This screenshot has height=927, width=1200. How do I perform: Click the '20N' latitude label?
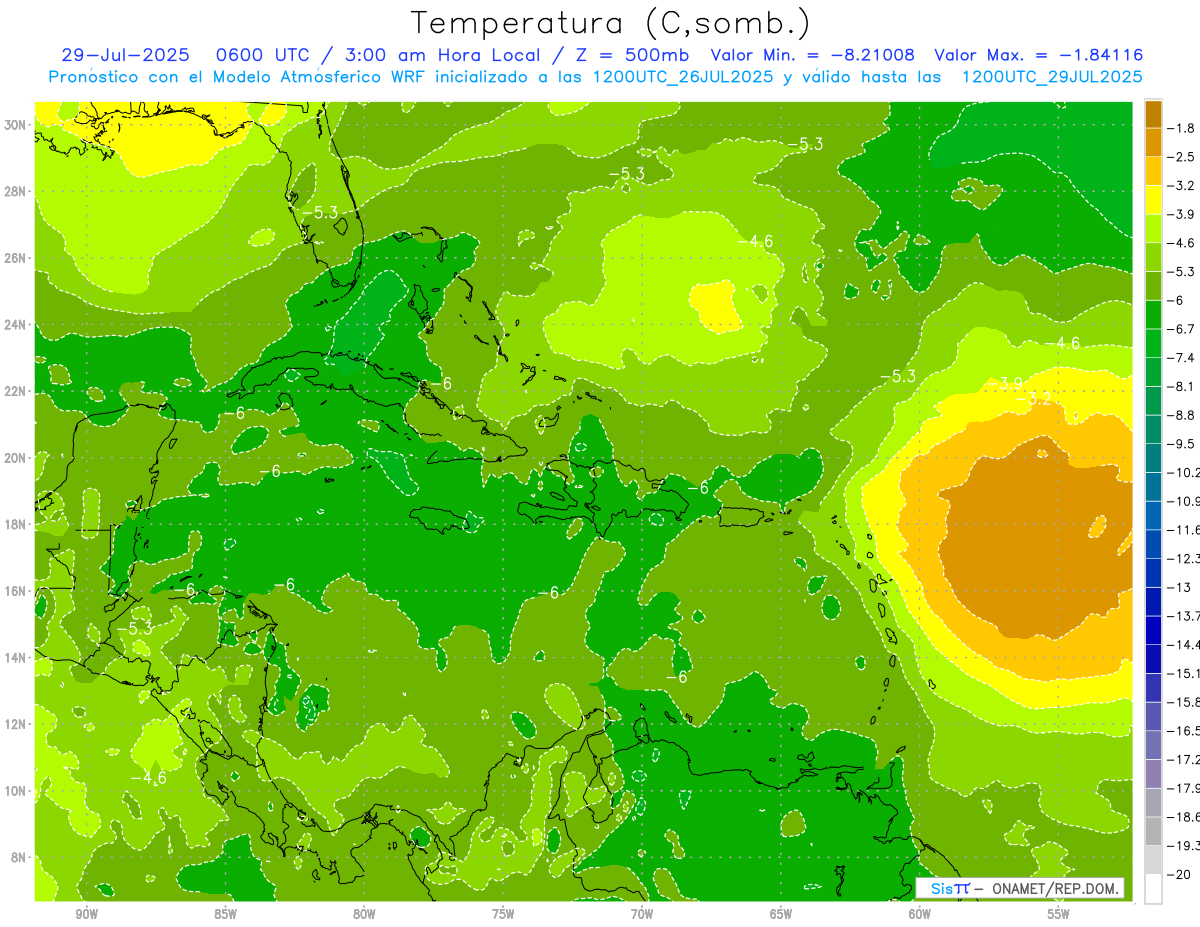coord(15,458)
